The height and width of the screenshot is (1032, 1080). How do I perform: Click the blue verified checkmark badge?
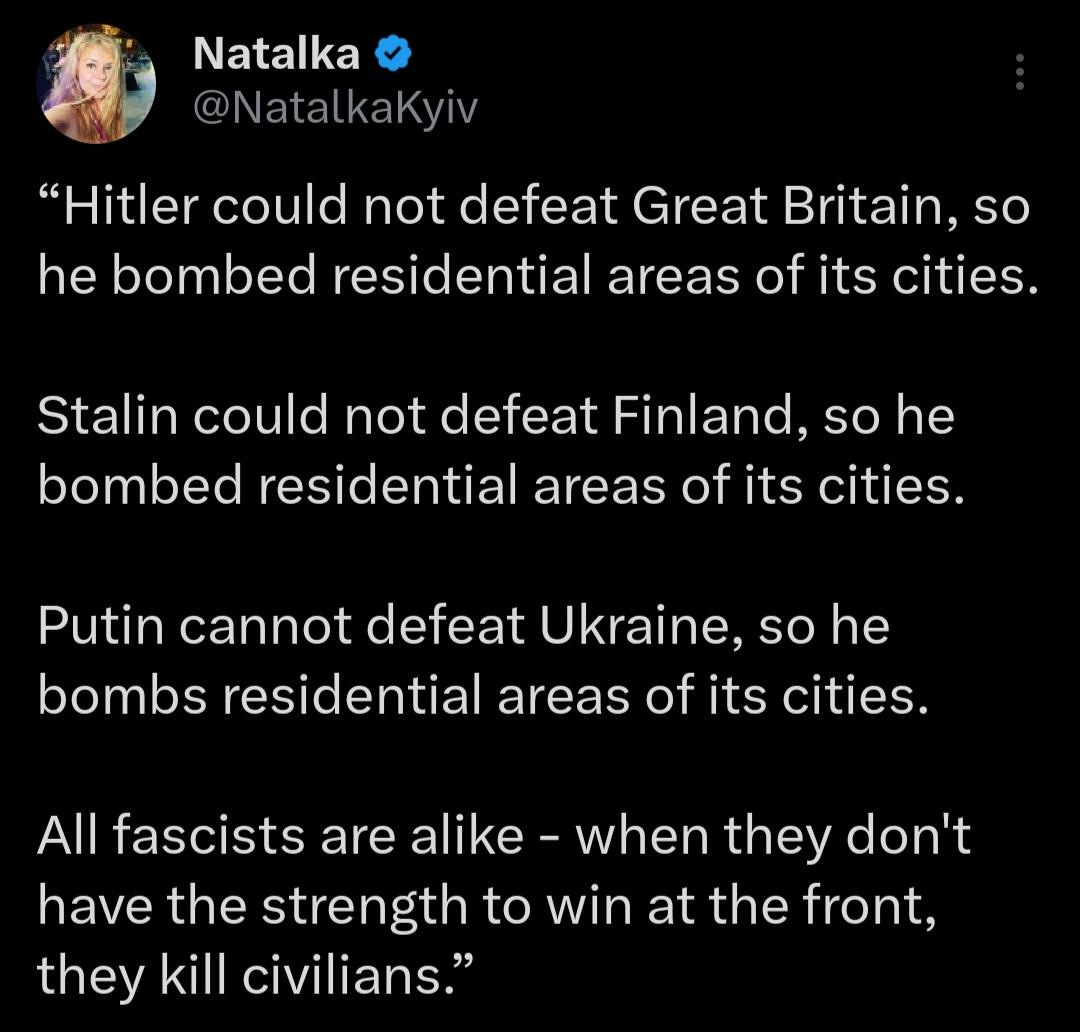391,55
